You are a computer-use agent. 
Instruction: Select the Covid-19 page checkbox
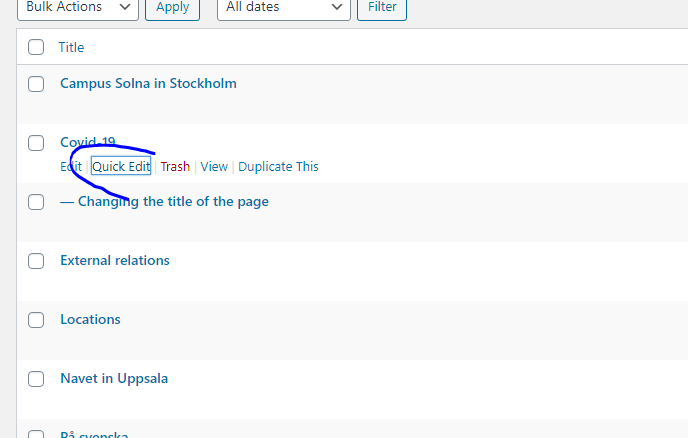point(36,143)
